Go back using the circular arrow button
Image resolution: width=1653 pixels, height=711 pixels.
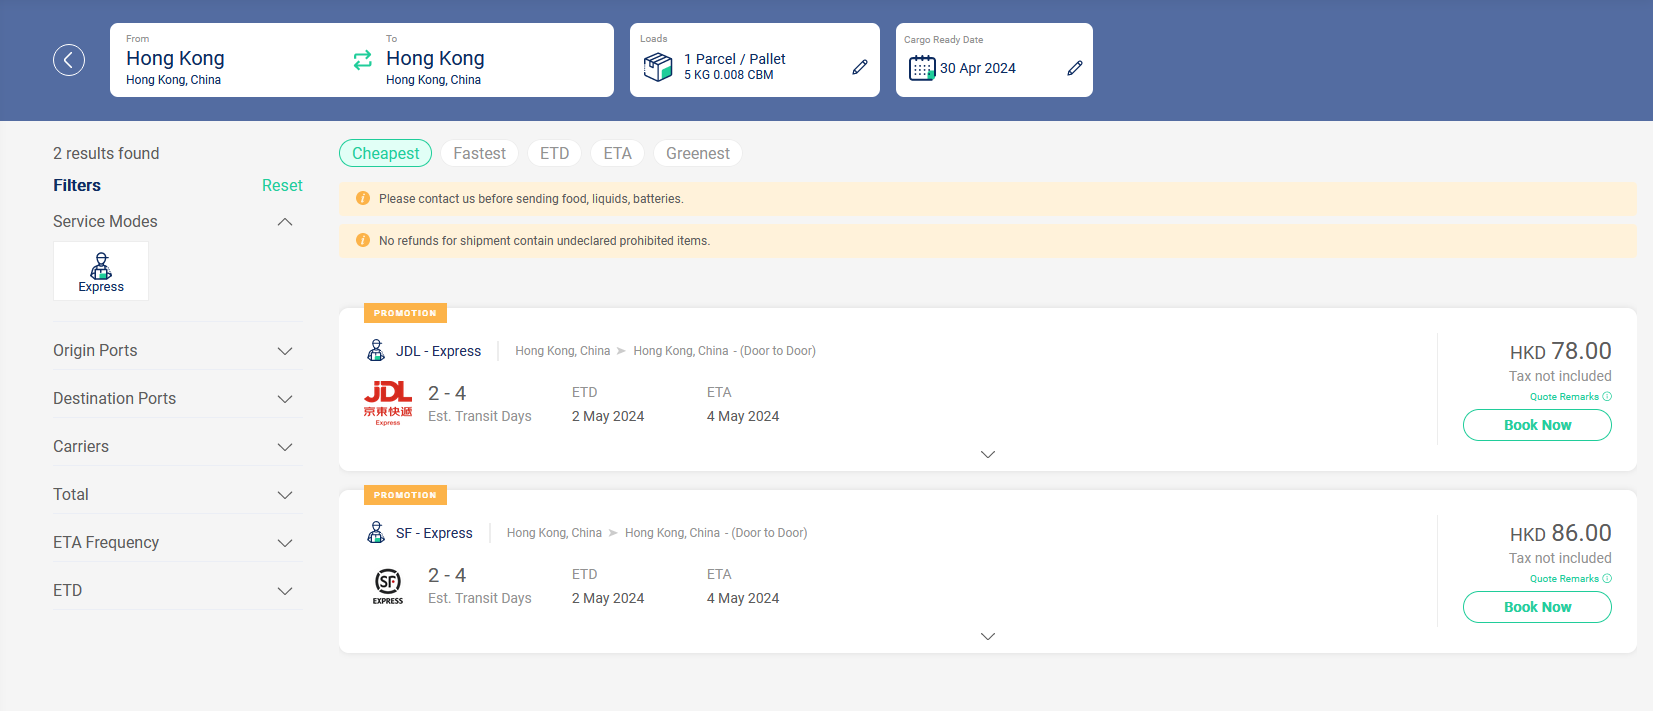click(x=69, y=60)
